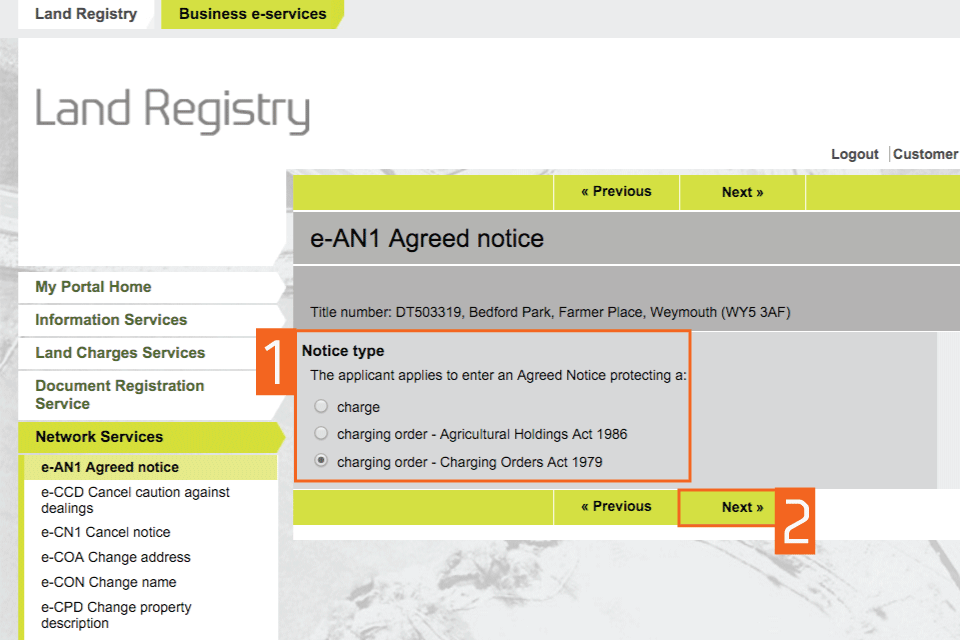The image size is (960, 640).
Task: Open e-CCD Cancel caution against dealings
Action: pos(135,500)
